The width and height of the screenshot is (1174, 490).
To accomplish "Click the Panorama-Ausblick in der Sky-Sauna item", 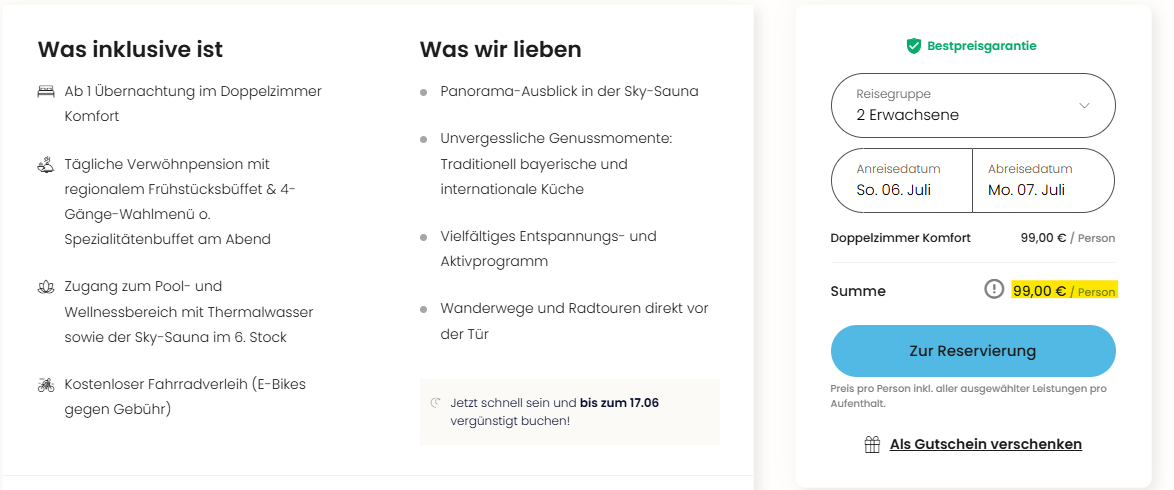I will 569,91.
